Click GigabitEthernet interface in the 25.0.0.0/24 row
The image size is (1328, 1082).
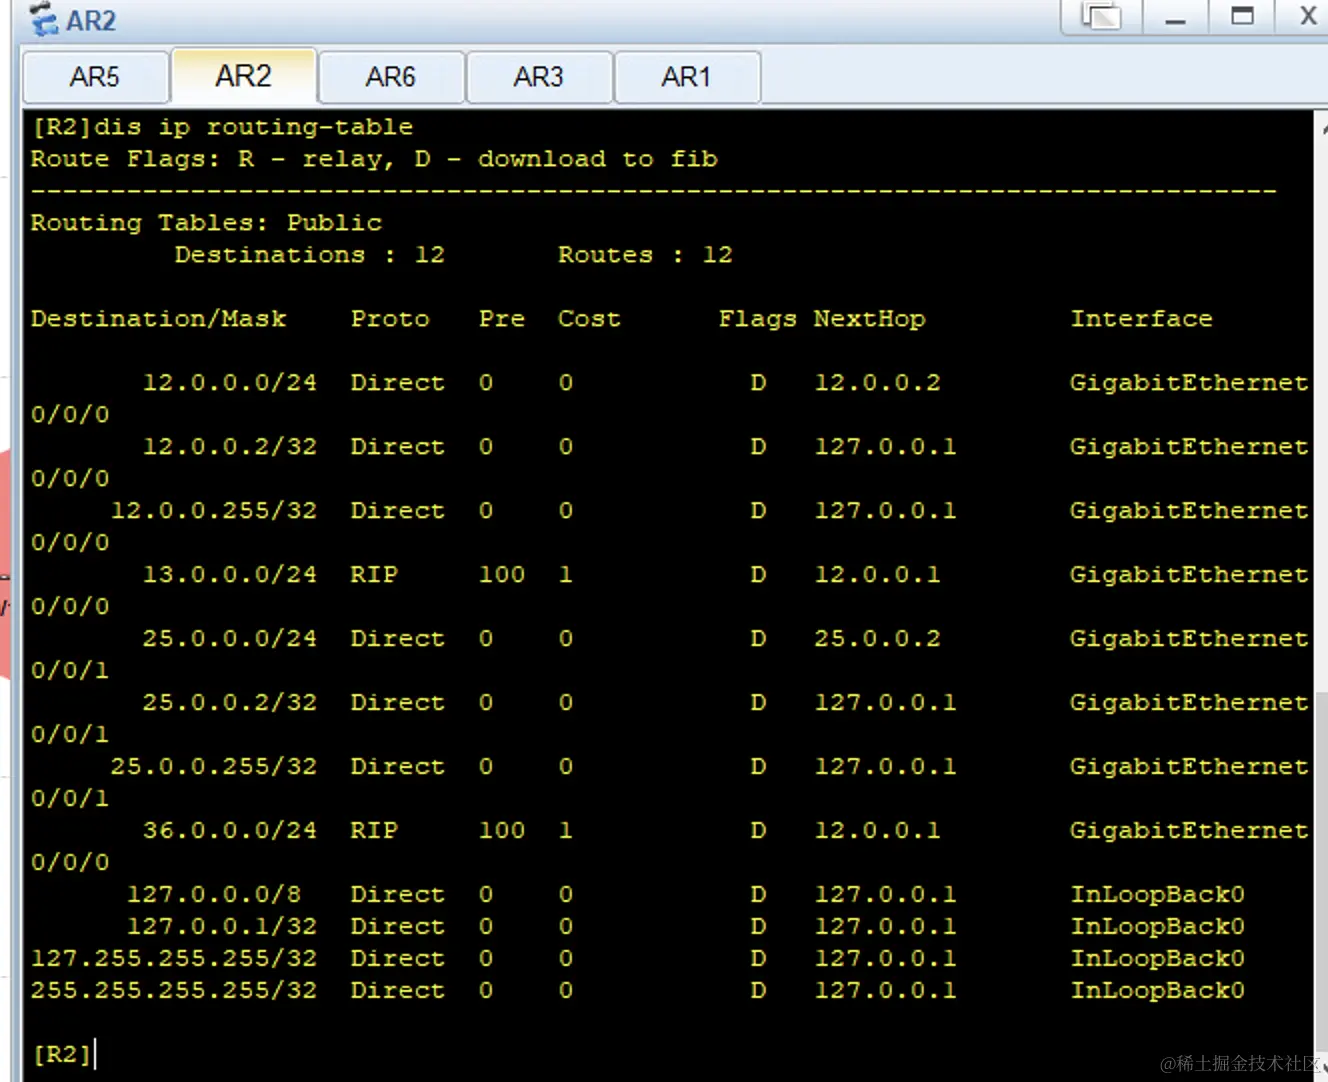tap(1189, 638)
